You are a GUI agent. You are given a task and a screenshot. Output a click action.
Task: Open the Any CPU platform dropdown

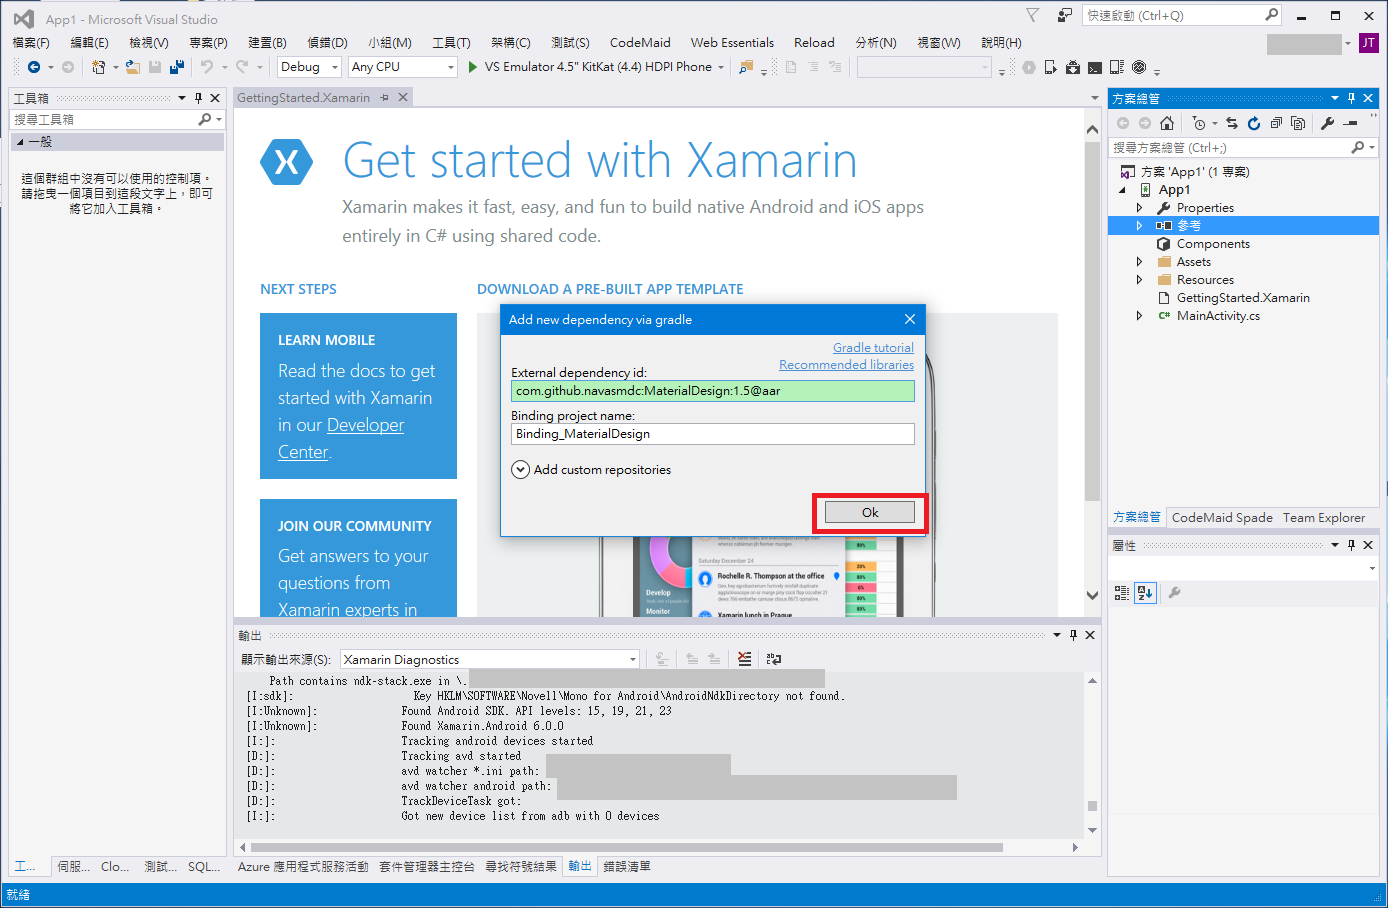(x=403, y=67)
